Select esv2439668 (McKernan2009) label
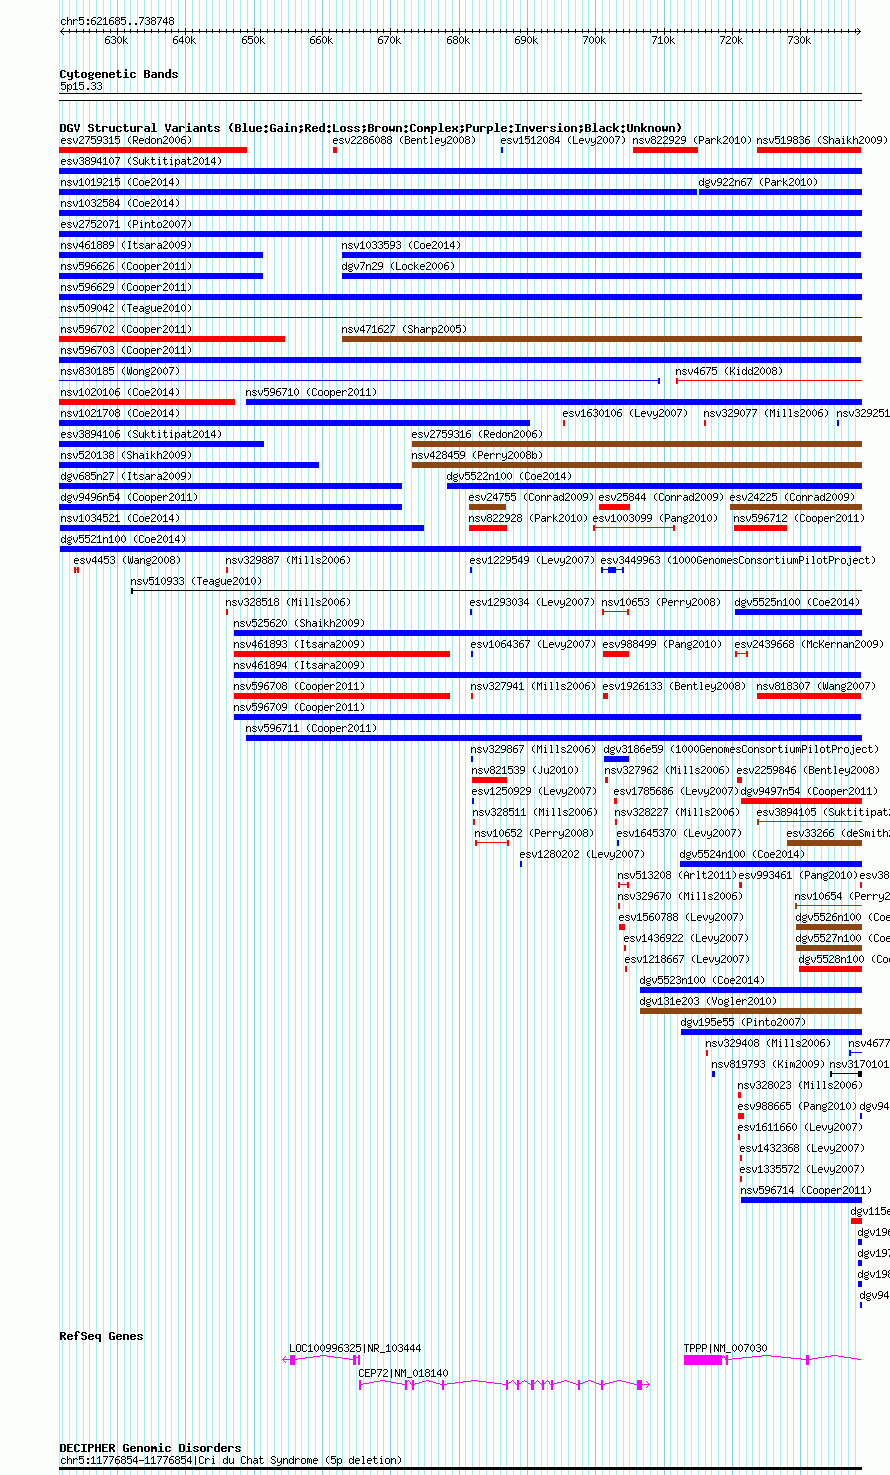Screen dimensions: 890x1475 (x=809, y=645)
